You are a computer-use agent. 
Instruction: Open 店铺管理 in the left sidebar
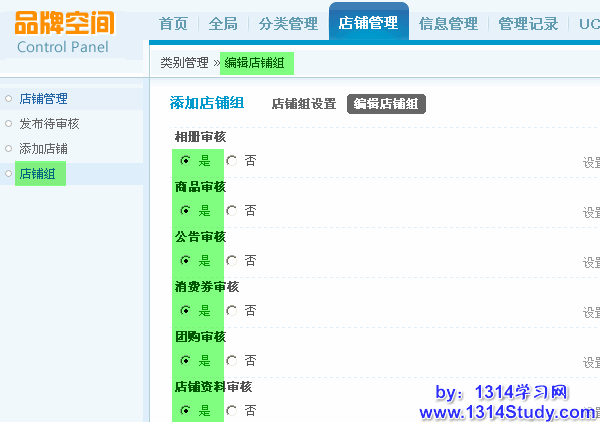click(x=43, y=99)
